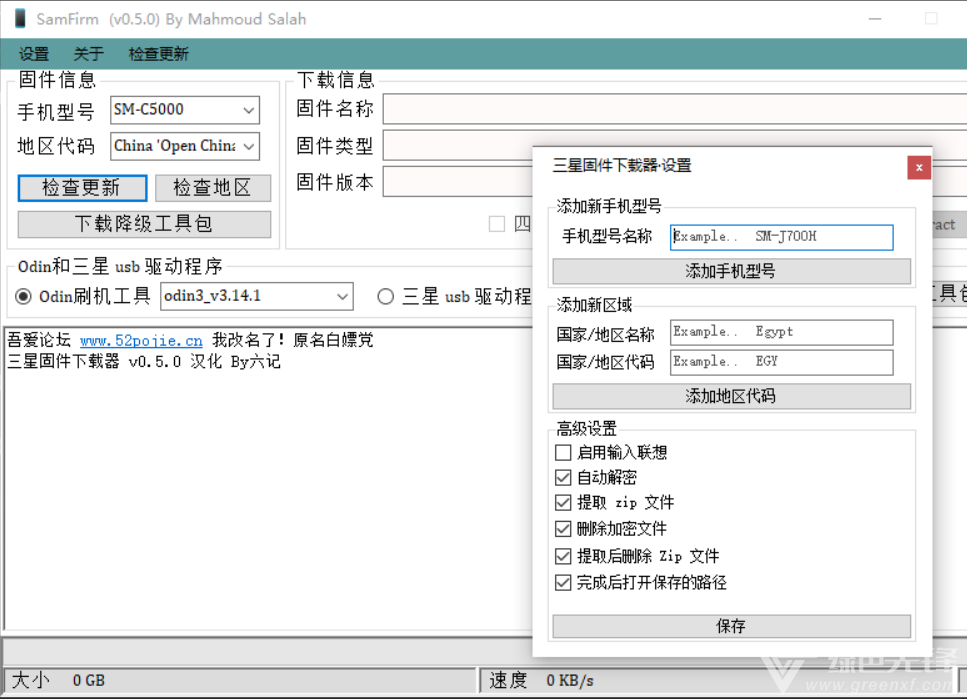The image size is (967, 699).
Task: Select the 三星 usb 驱动程 radio button
Action: 385,296
